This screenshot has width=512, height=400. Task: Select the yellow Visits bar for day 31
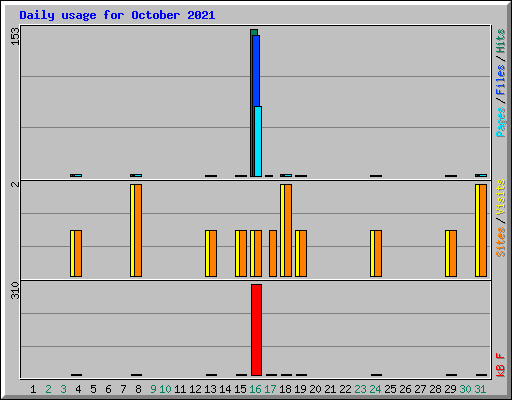477,230
